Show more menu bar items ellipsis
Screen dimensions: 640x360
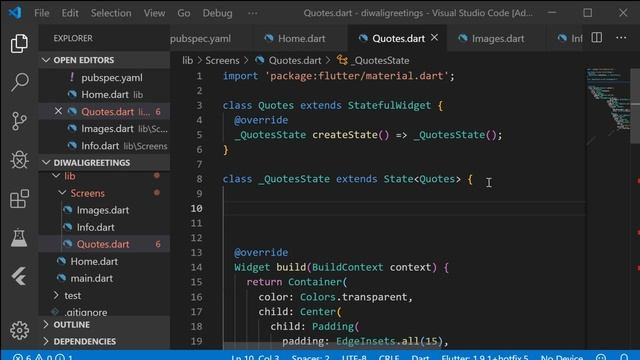253,13
